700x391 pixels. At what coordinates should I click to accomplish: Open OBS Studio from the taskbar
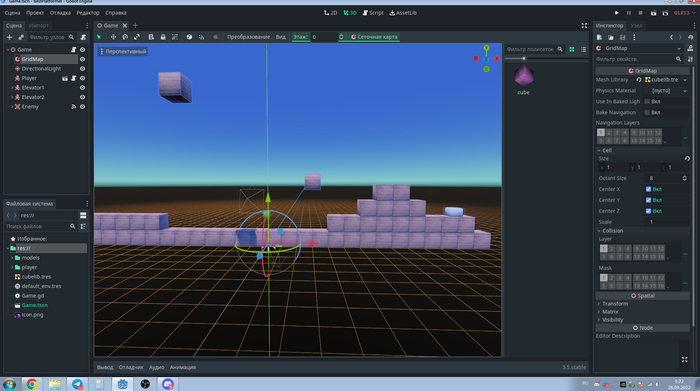click(145, 384)
